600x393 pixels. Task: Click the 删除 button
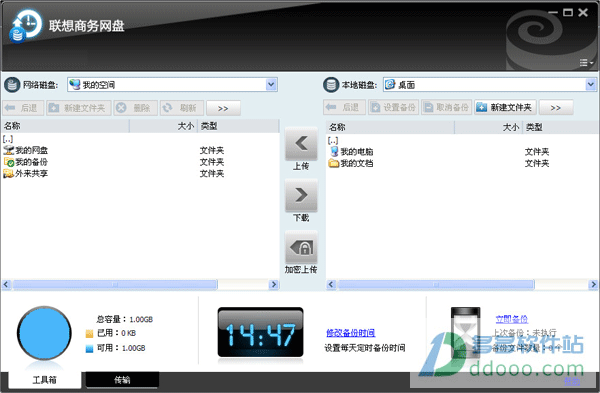[x=135, y=108]
